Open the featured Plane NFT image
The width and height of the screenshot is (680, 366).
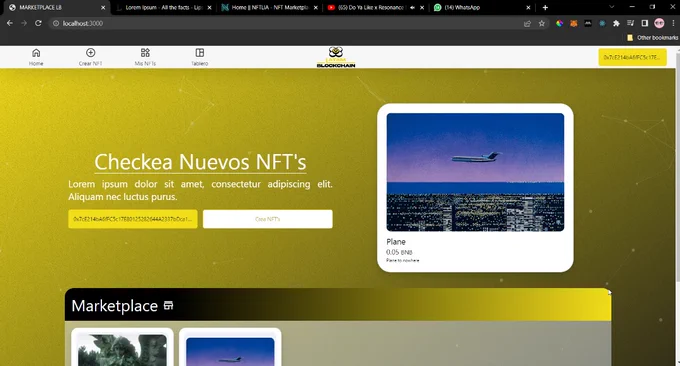[x=475, y=172]
